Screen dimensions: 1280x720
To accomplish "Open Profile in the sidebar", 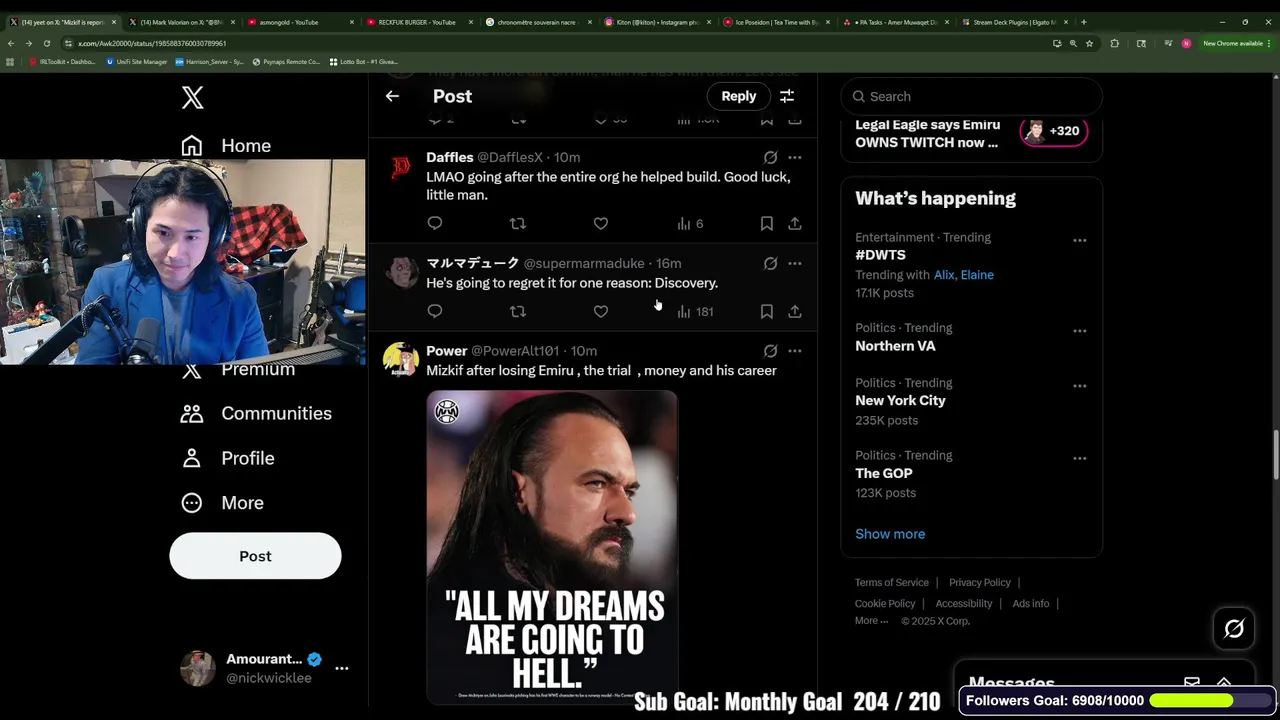I will (x=228, y=458).
